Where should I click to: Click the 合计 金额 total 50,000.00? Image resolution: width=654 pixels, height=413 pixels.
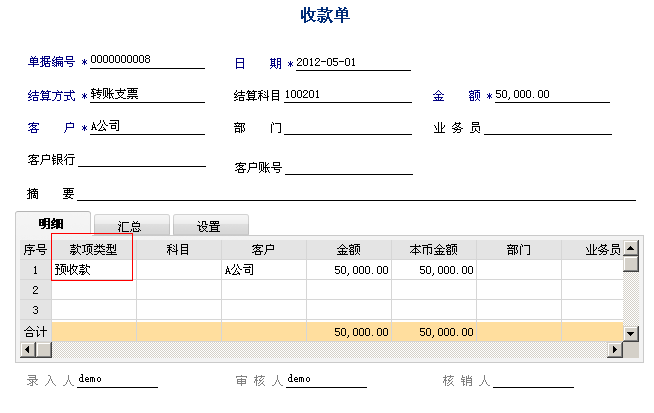[349, 332]
